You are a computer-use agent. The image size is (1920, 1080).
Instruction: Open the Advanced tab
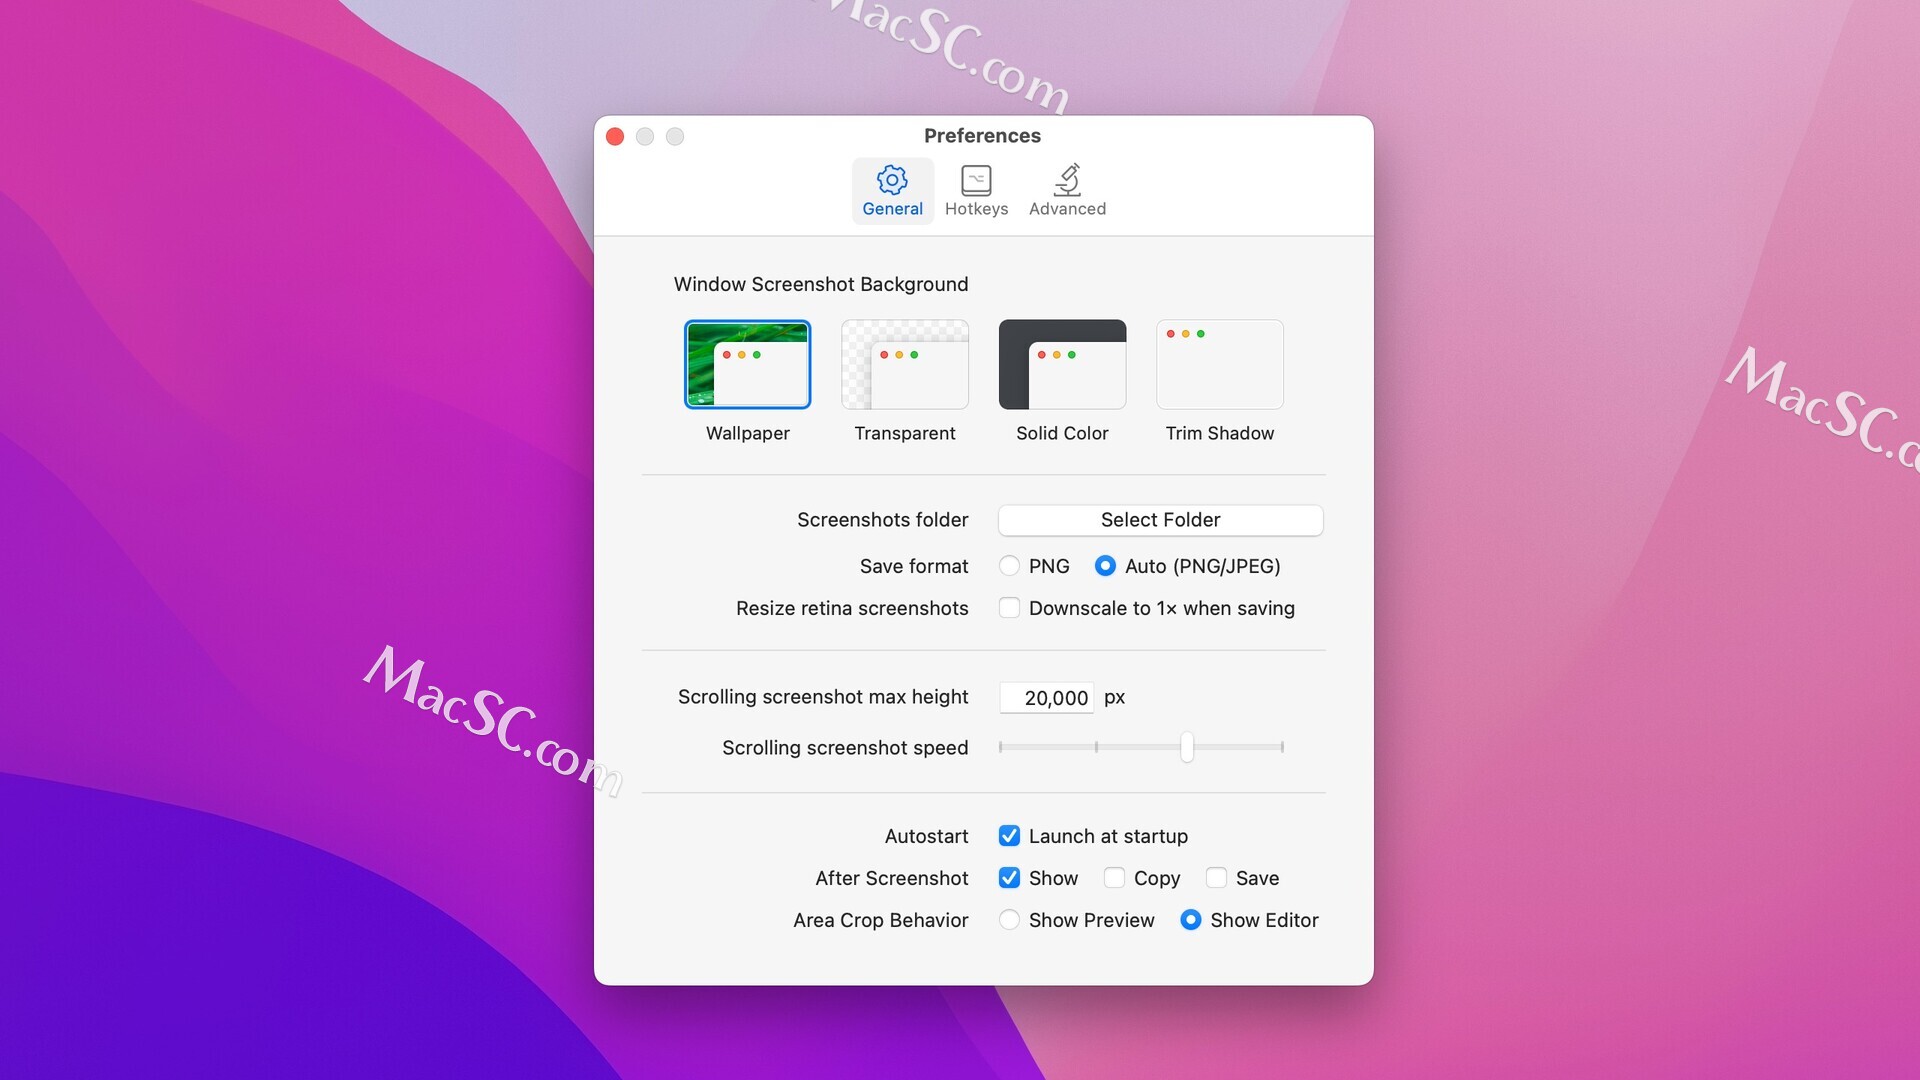coord(1067,191)
